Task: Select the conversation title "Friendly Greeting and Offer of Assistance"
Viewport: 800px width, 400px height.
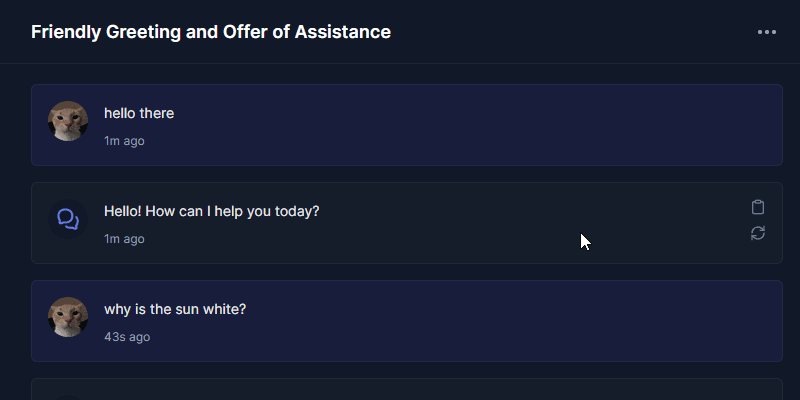Action: click(211, 32)
